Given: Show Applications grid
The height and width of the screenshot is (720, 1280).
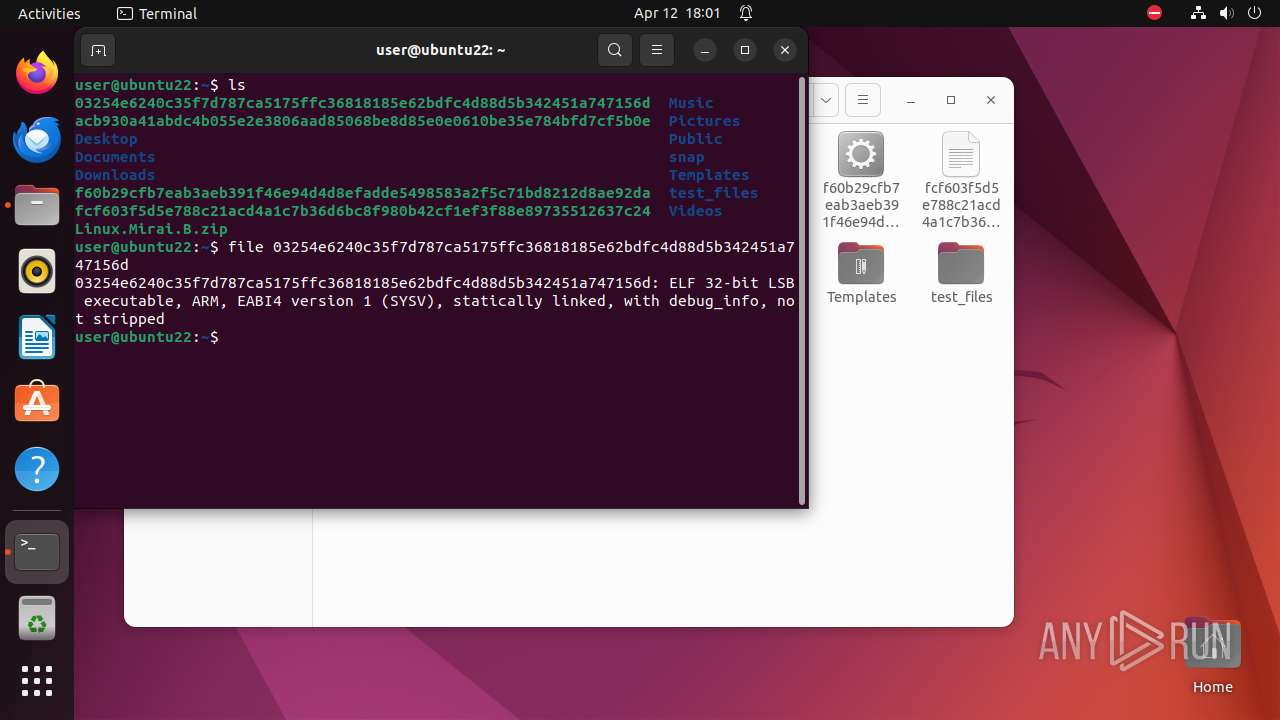Looking at the screenshot, I should (37, 681).
